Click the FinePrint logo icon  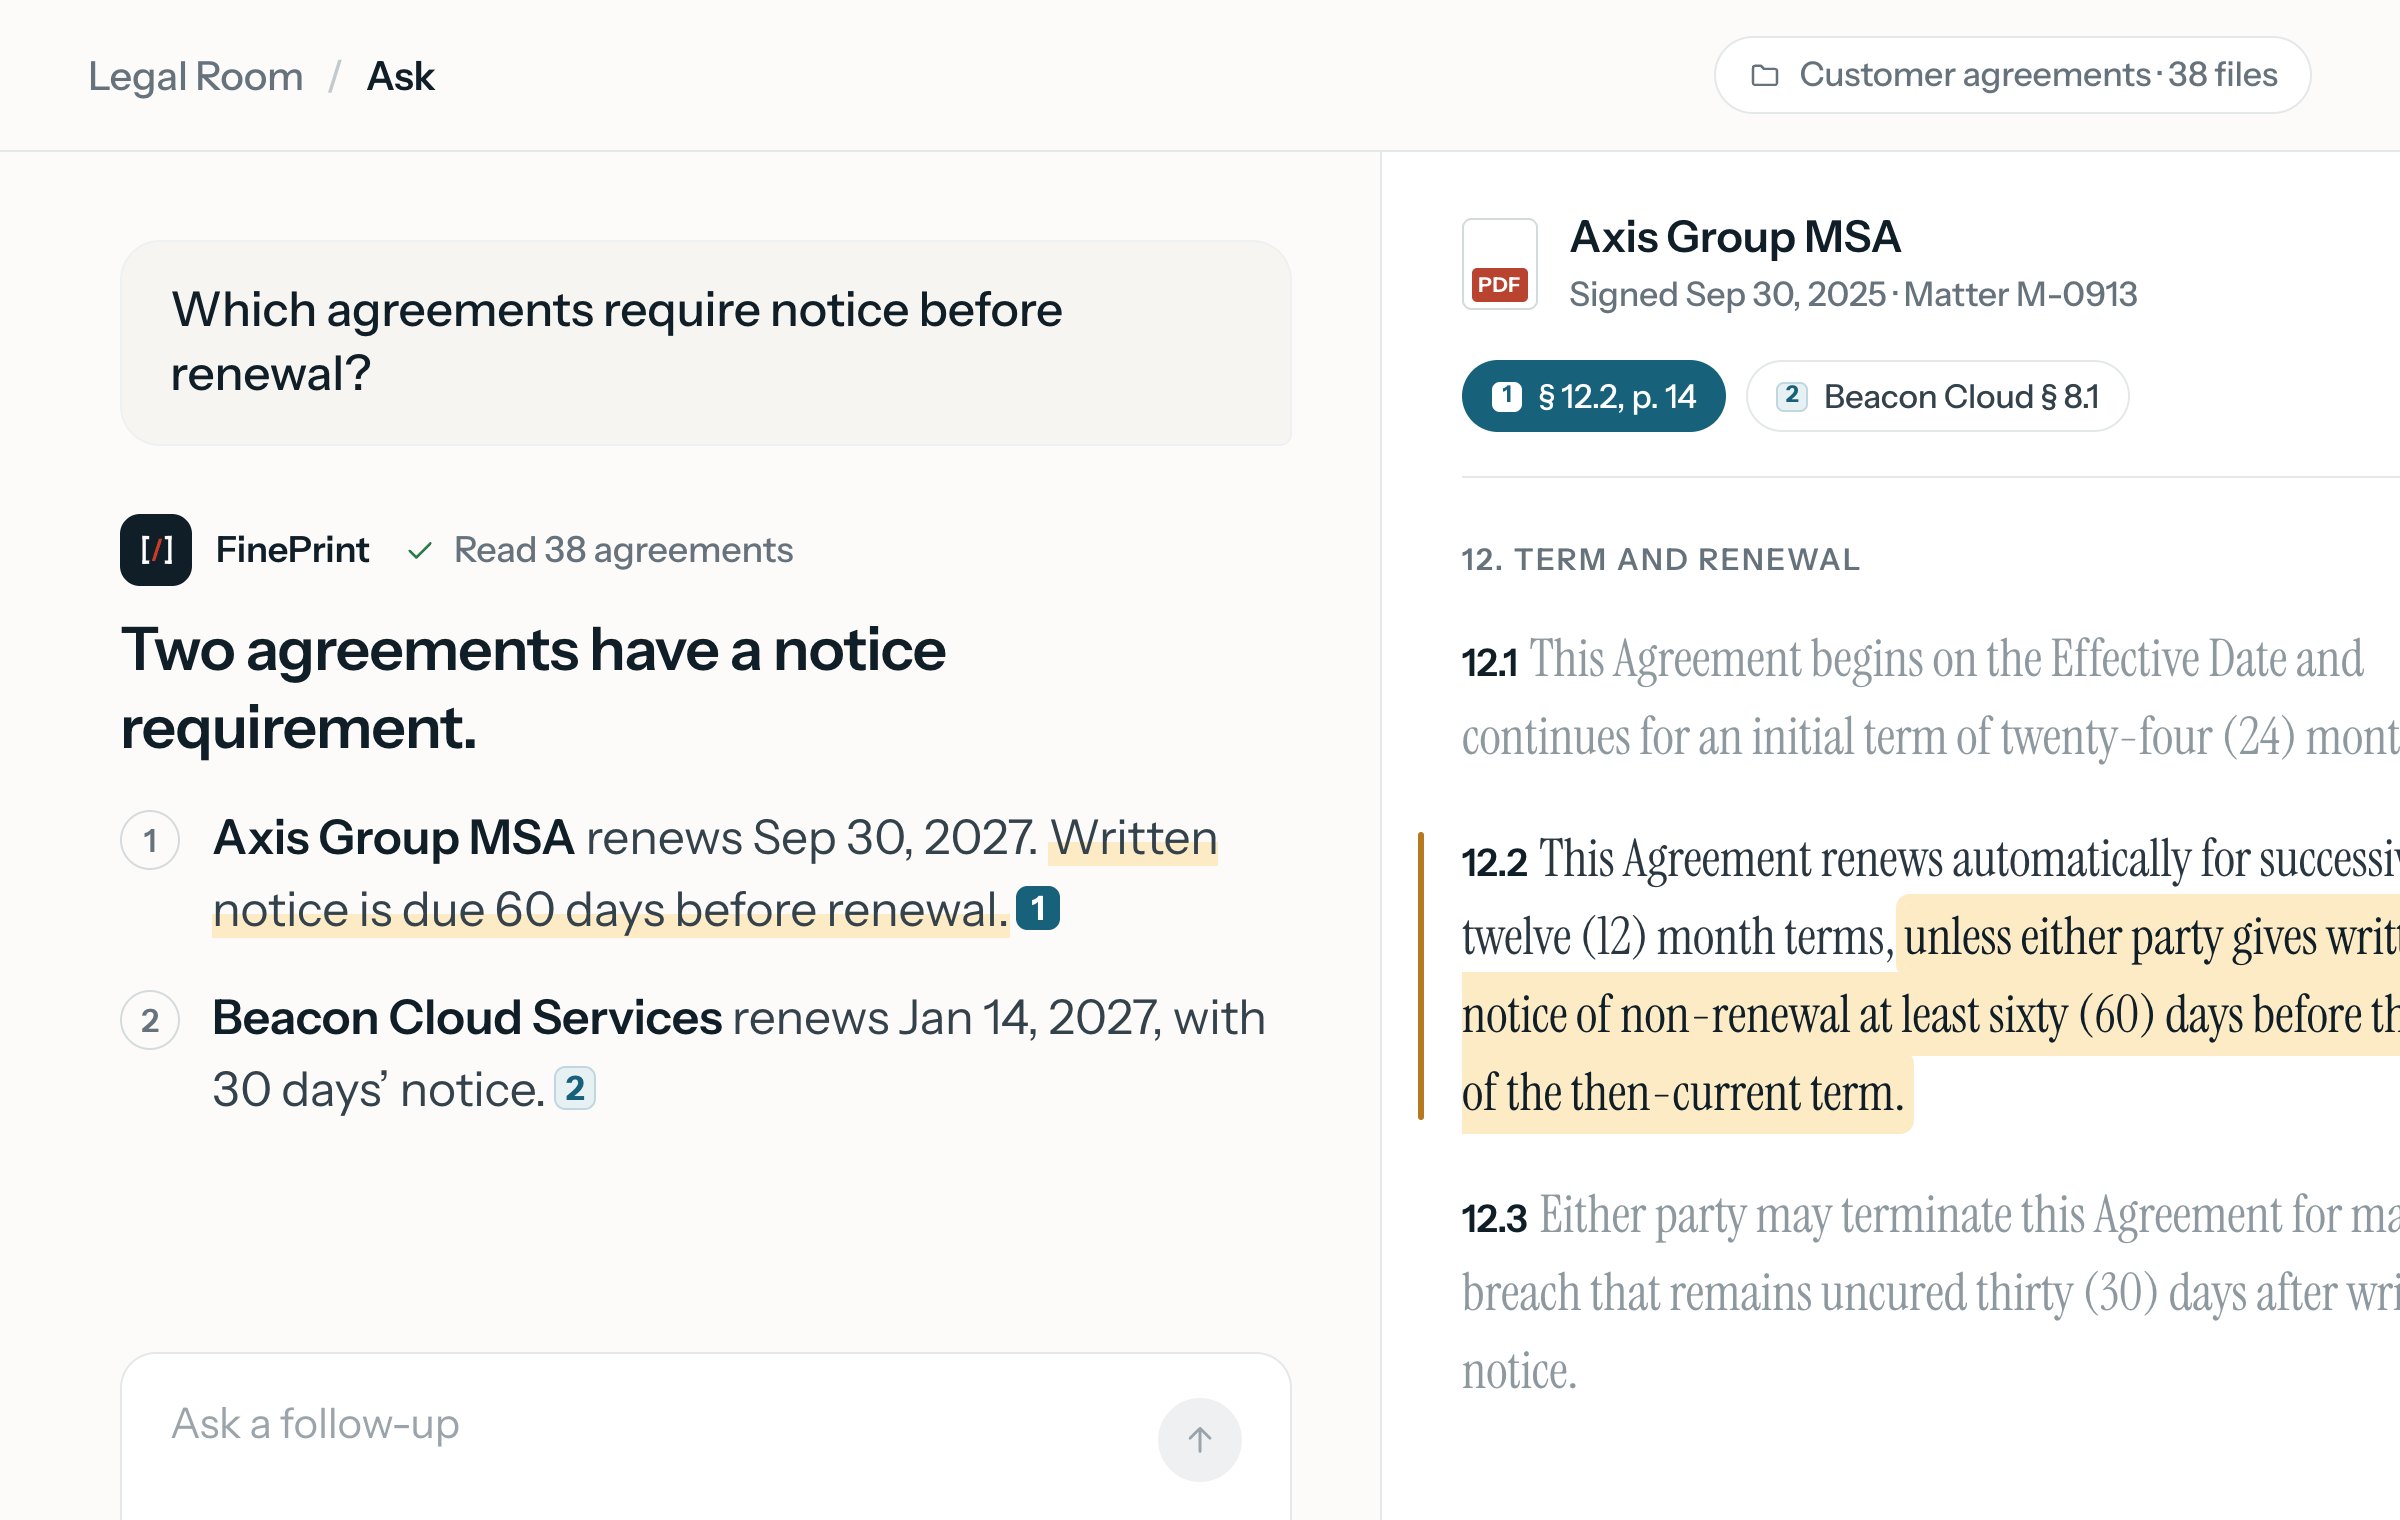[x=156, y=550]
